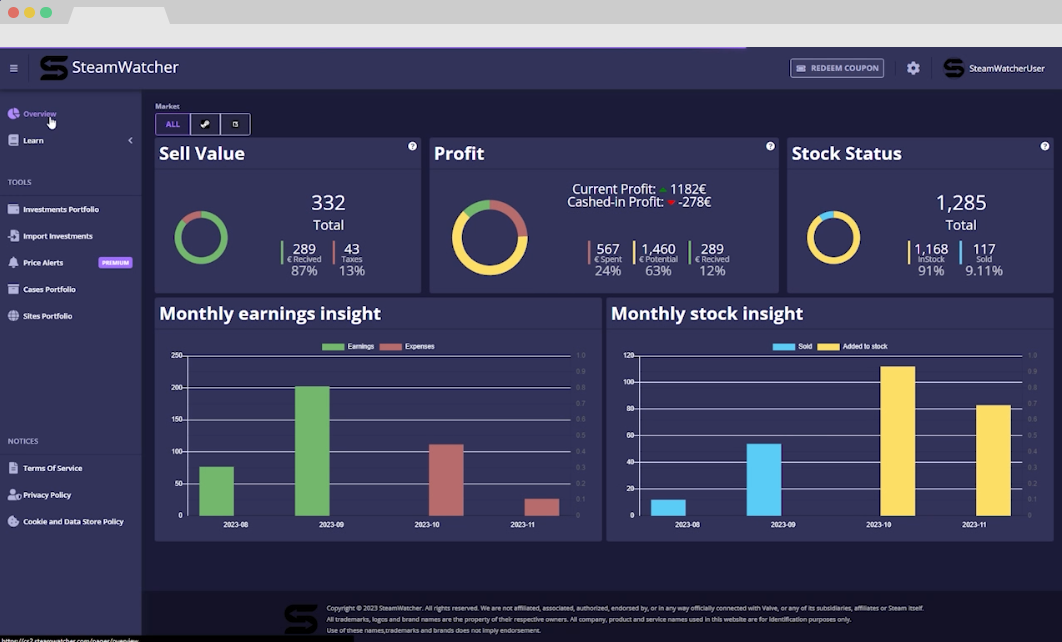
Task: Toggle the Expenses legend series
Action: click(407, 346)
